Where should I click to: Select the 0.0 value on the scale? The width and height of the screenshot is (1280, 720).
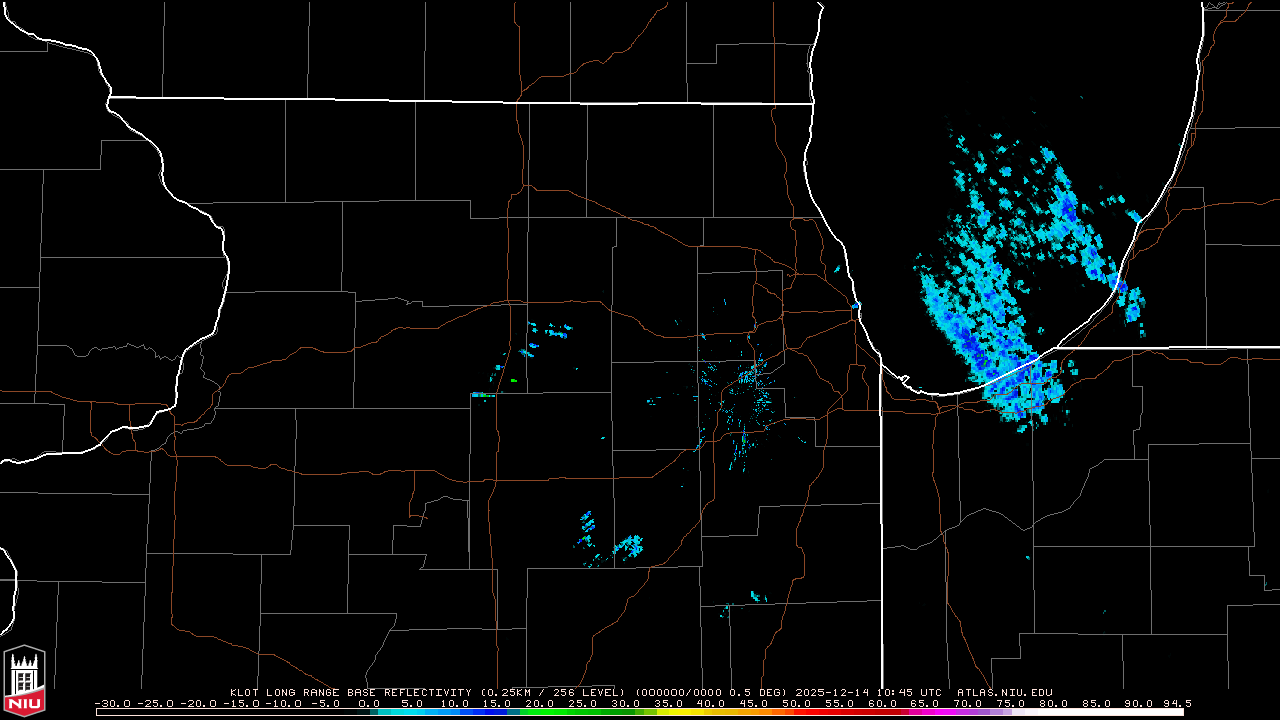point(369,704)
